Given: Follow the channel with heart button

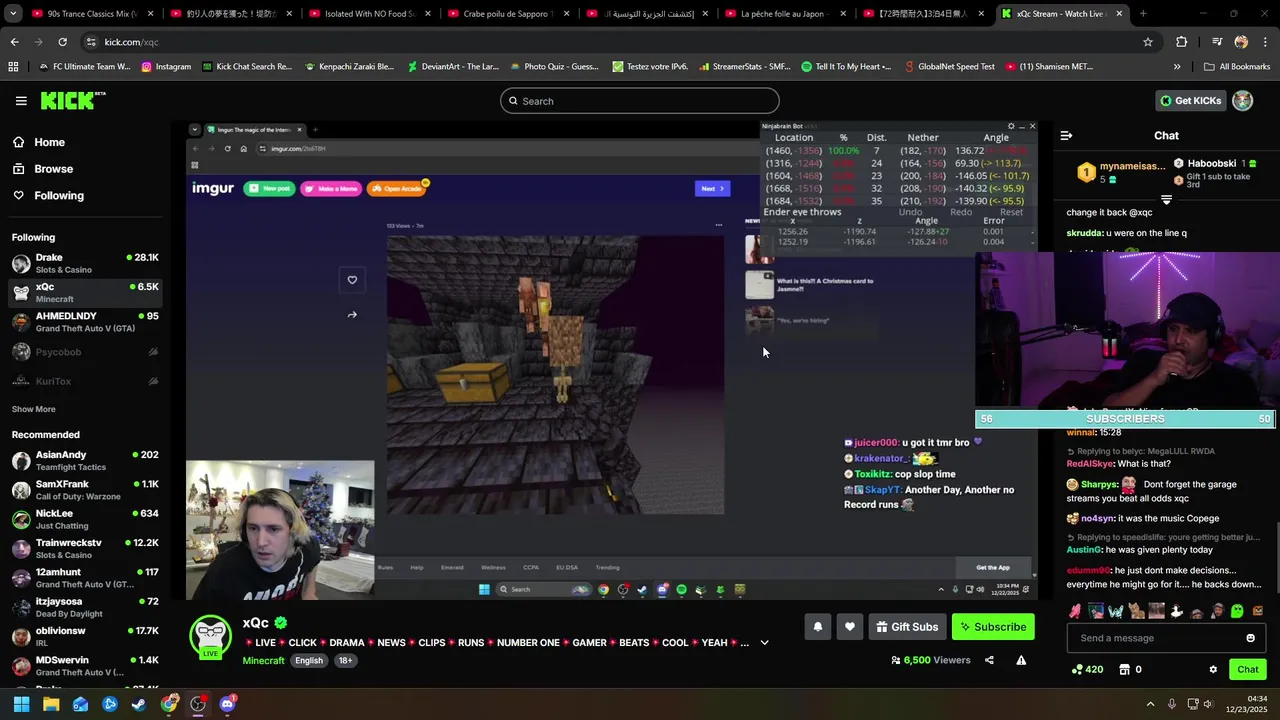Looking at the screenshot, I should pos(850,627).
